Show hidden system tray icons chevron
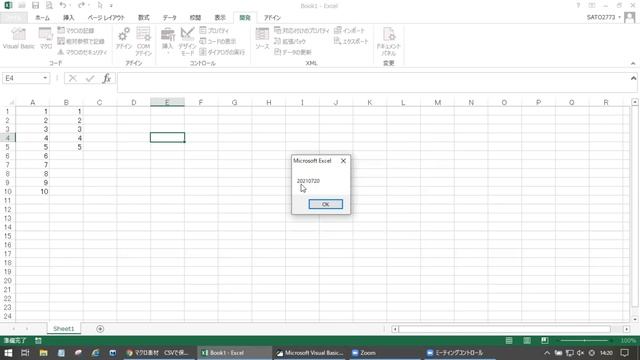 pos(547,353)
